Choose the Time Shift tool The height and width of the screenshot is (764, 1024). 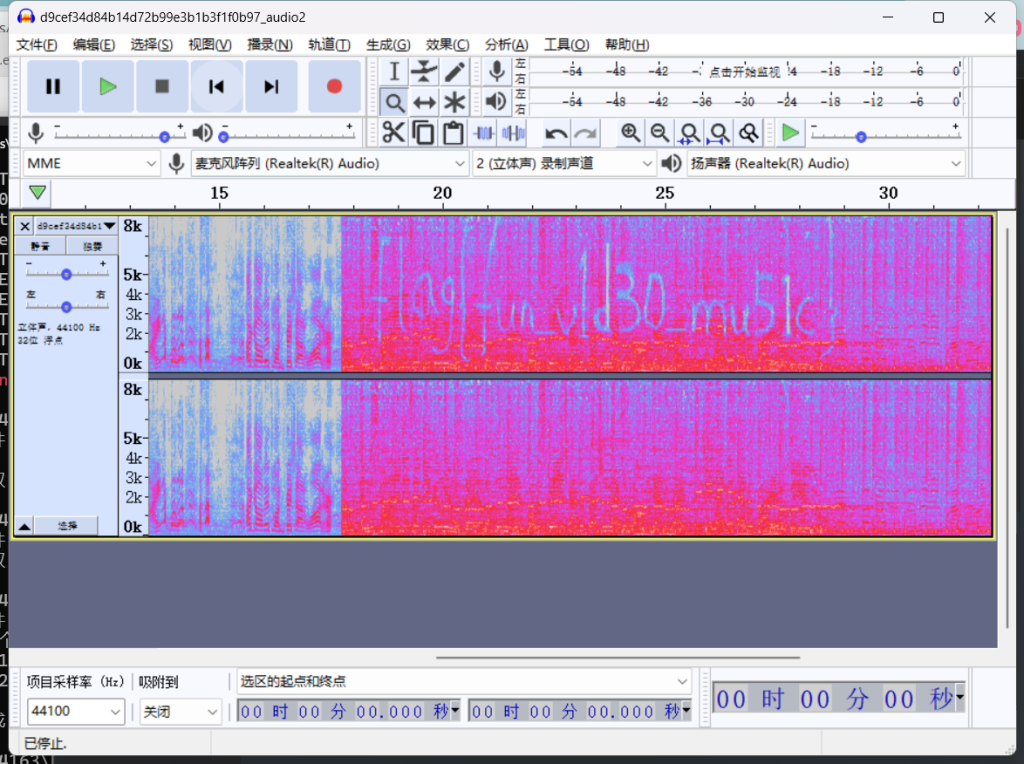coord(425,102)
